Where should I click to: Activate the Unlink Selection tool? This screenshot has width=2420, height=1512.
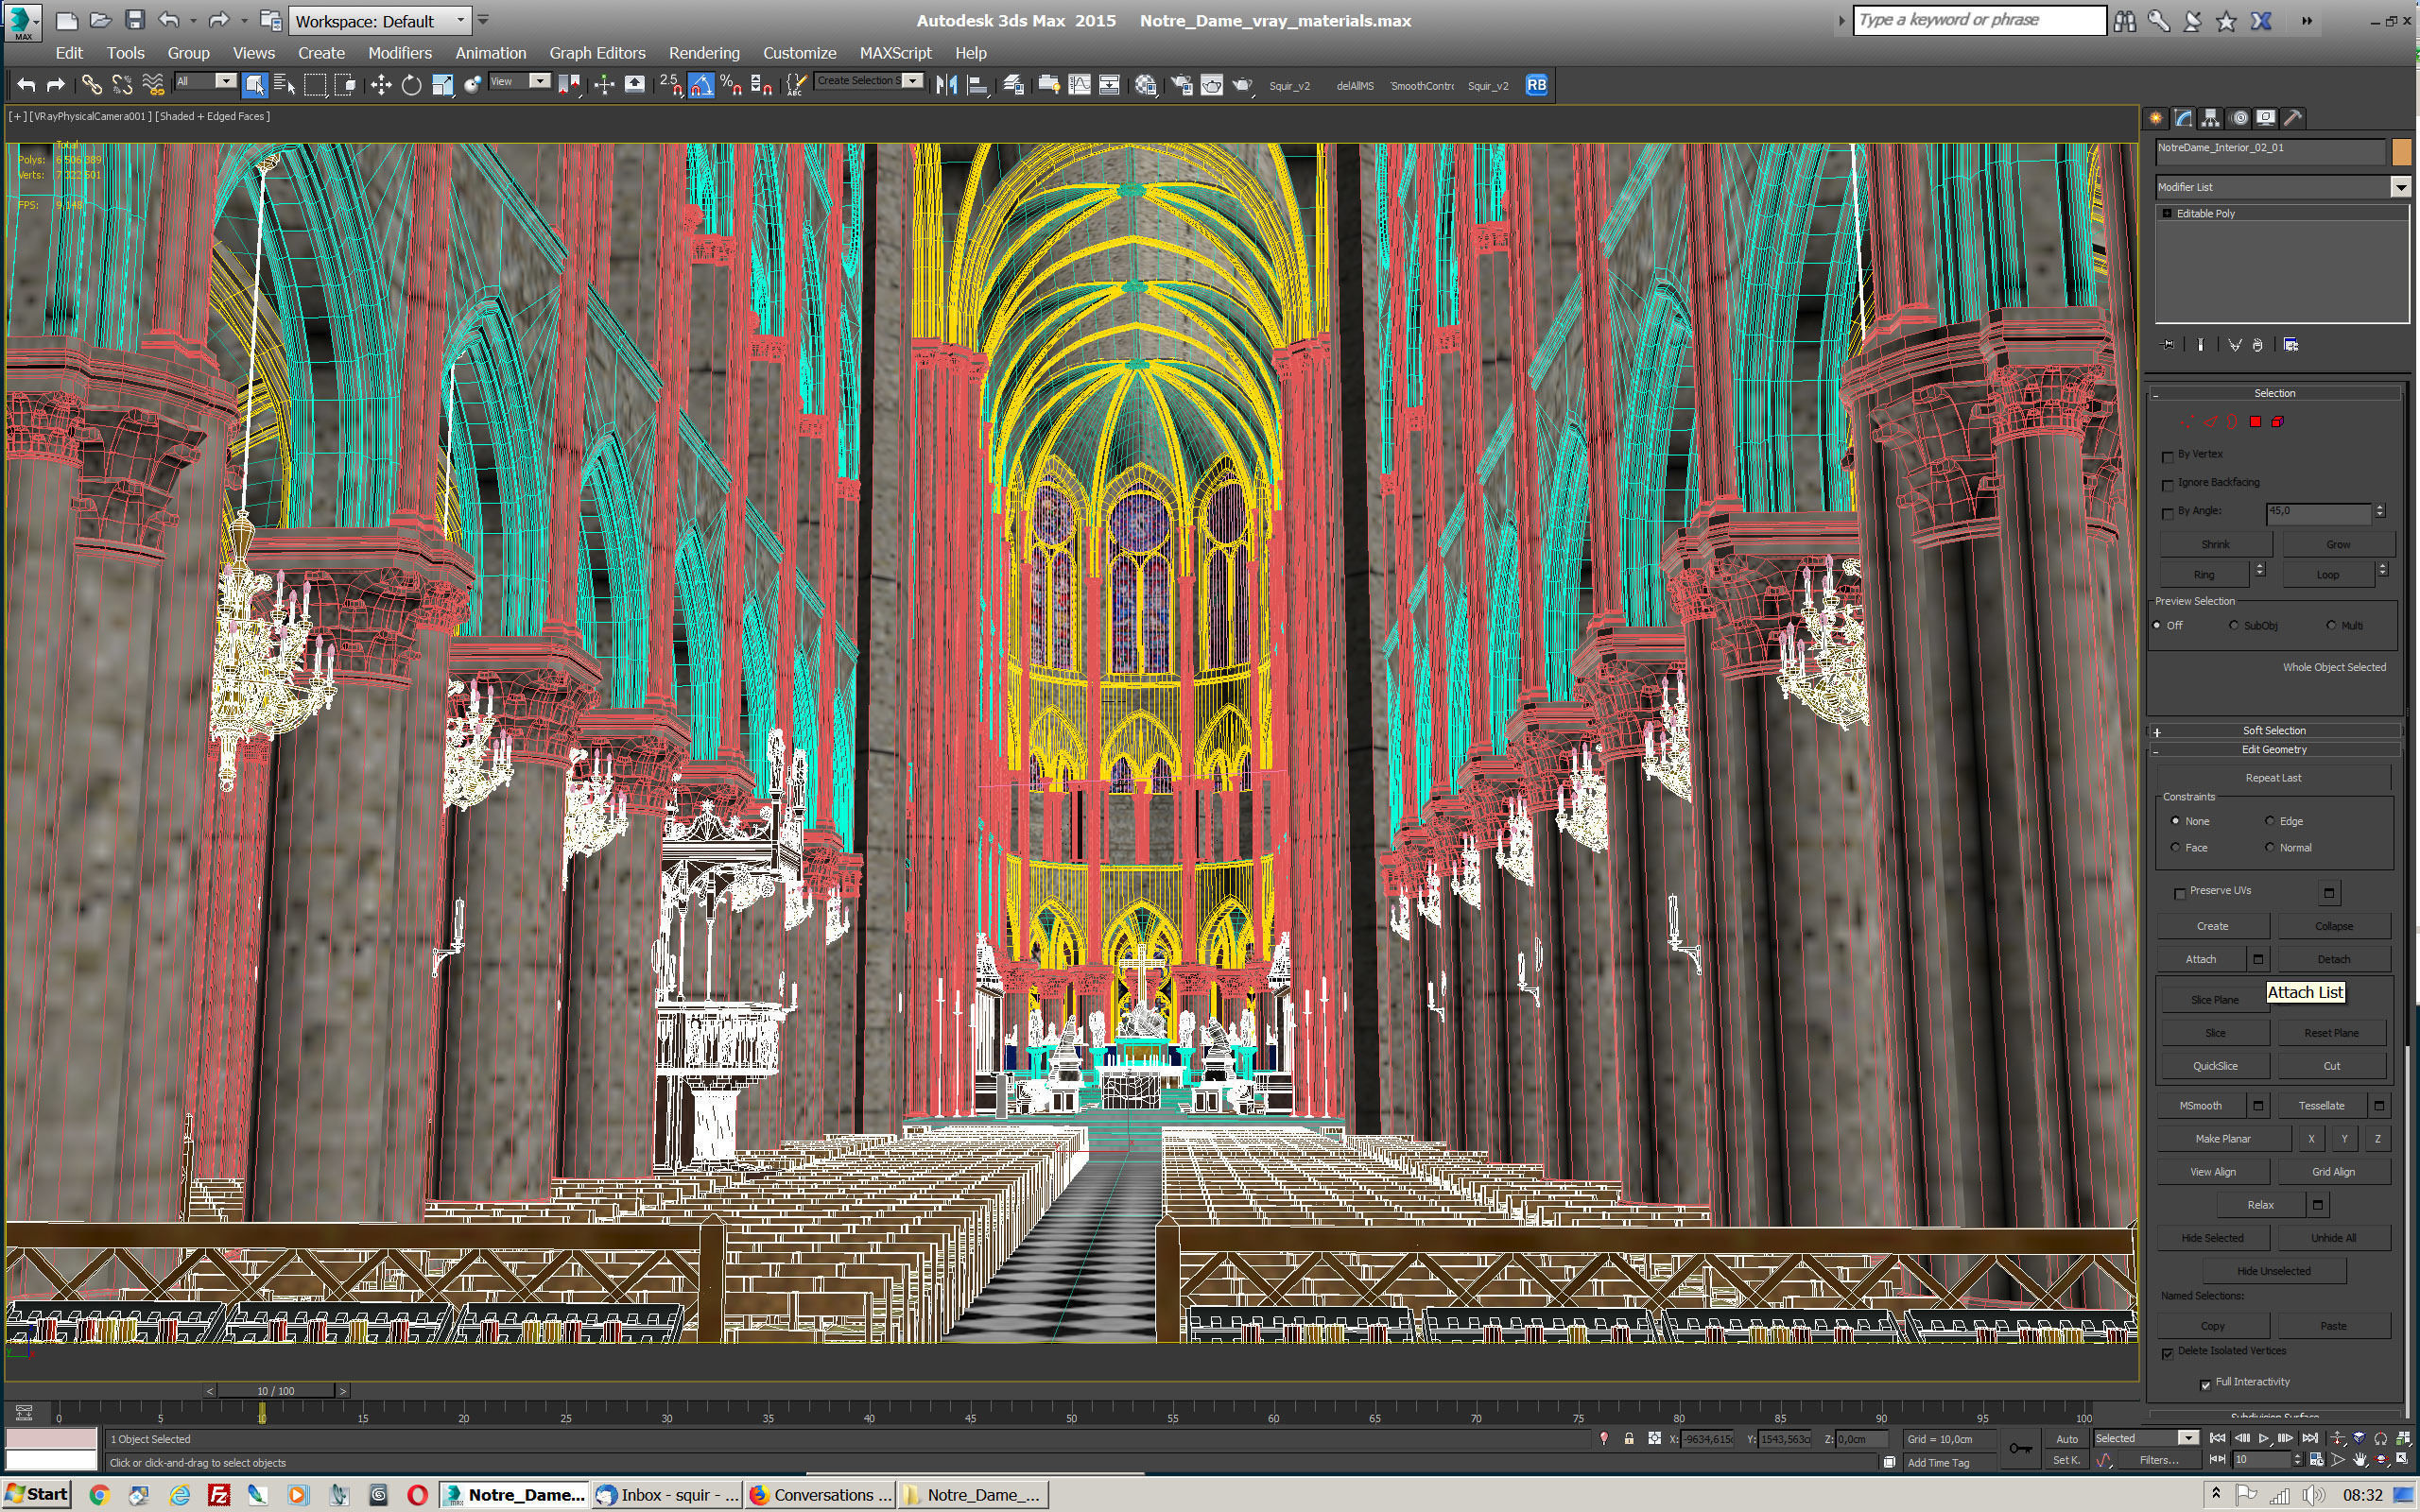tap(122, 85)
